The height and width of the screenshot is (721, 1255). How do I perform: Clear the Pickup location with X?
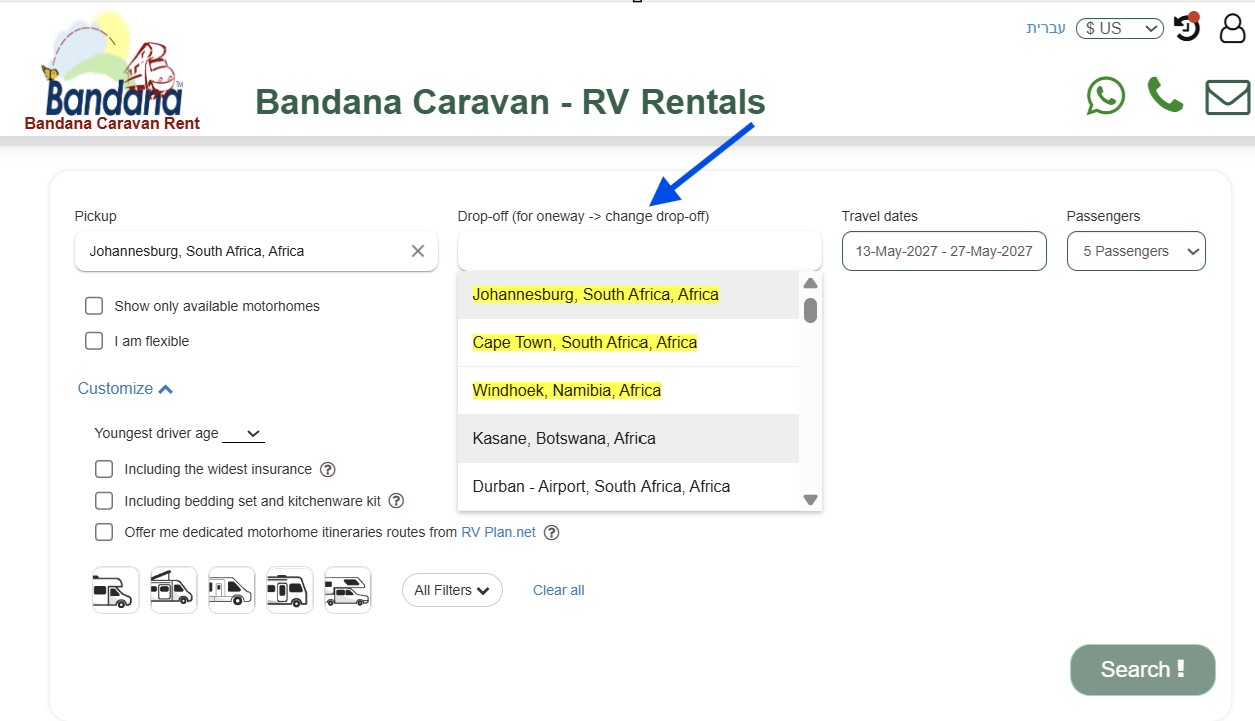pos(418,251)
